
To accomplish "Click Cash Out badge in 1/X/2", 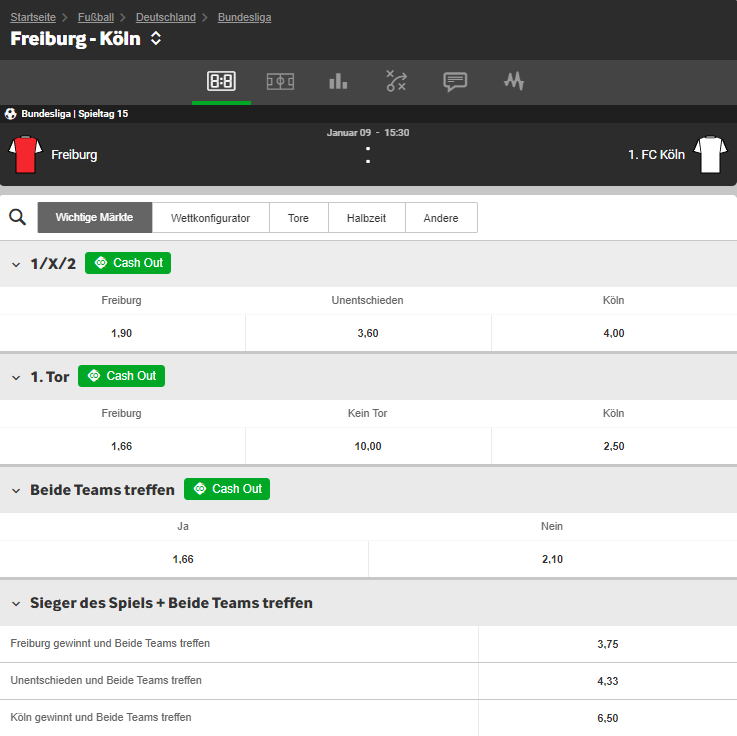I will (128, 263).
